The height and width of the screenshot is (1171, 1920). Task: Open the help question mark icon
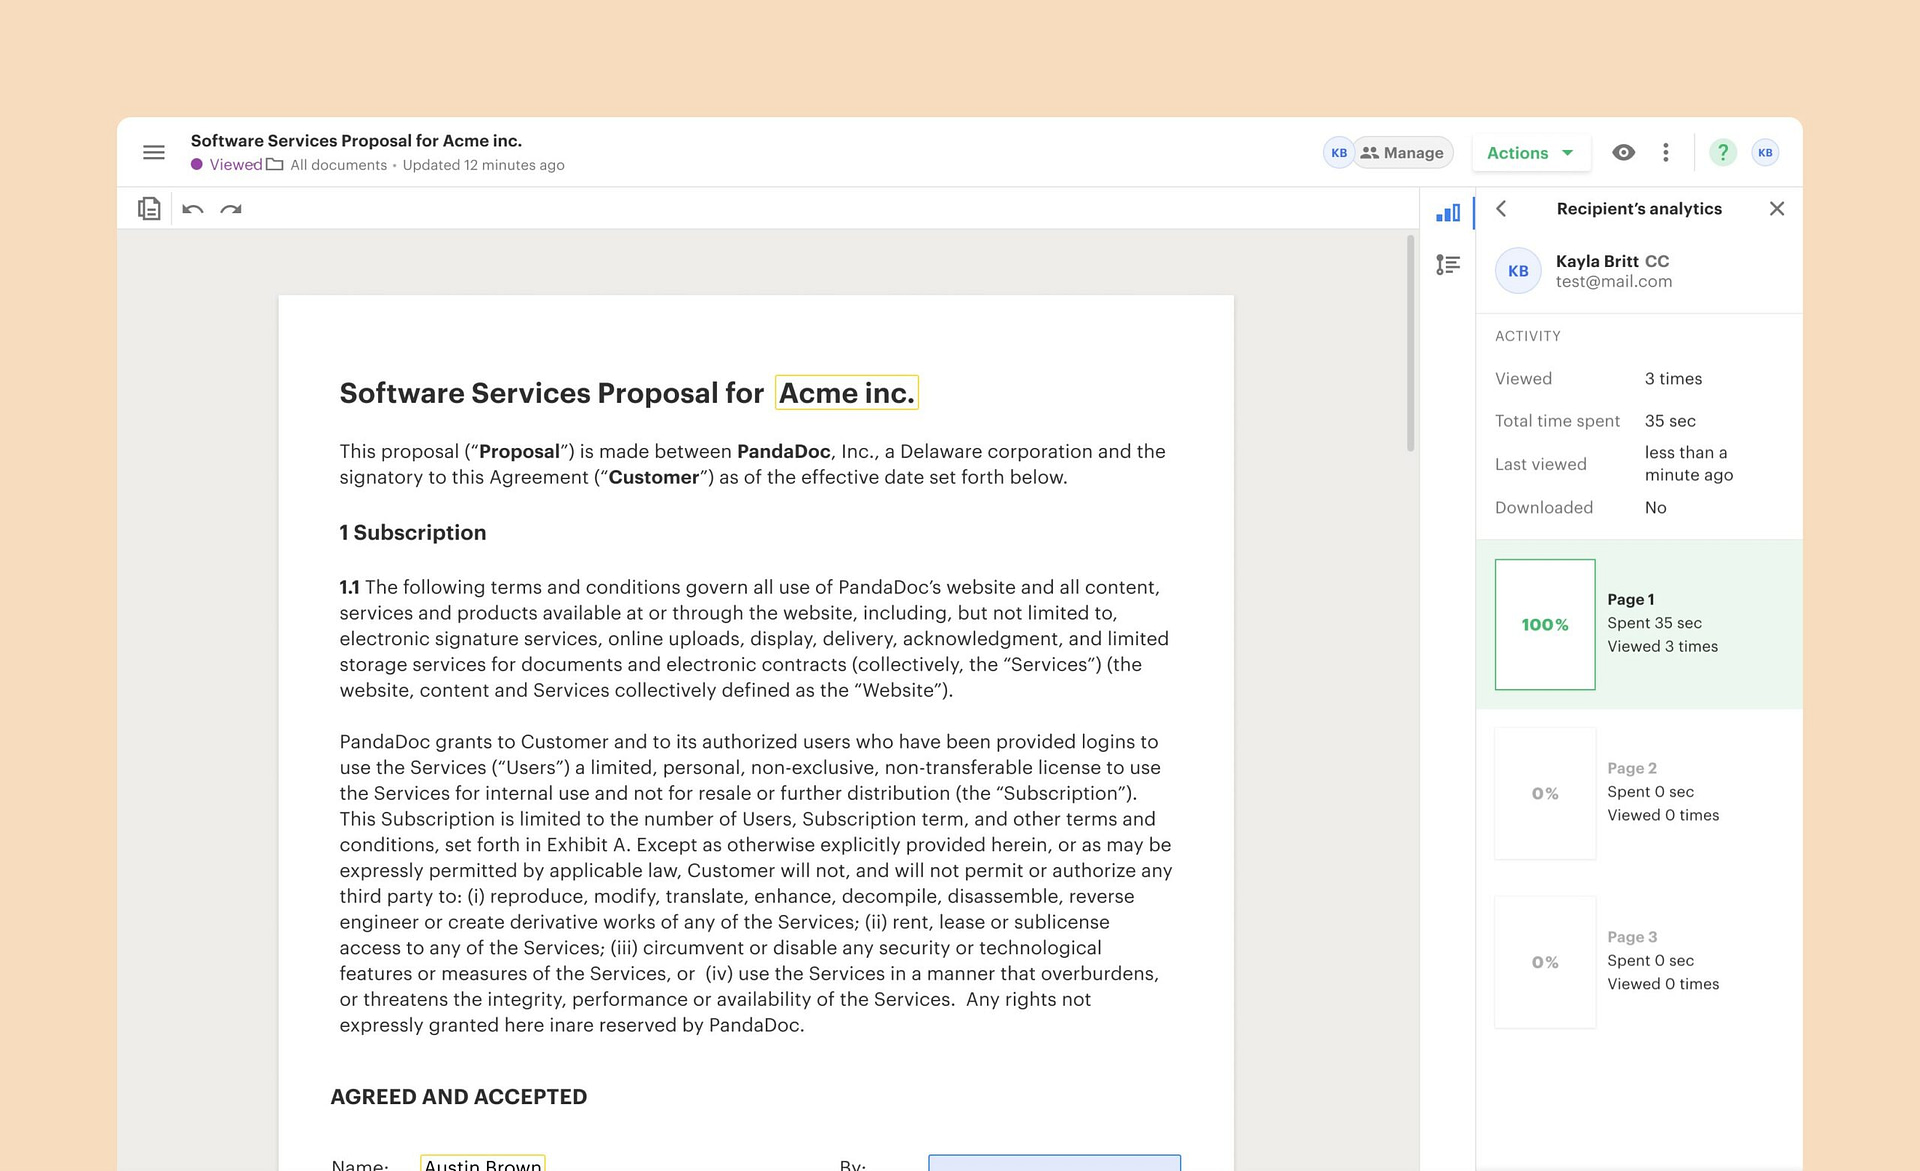(1722, 152)
